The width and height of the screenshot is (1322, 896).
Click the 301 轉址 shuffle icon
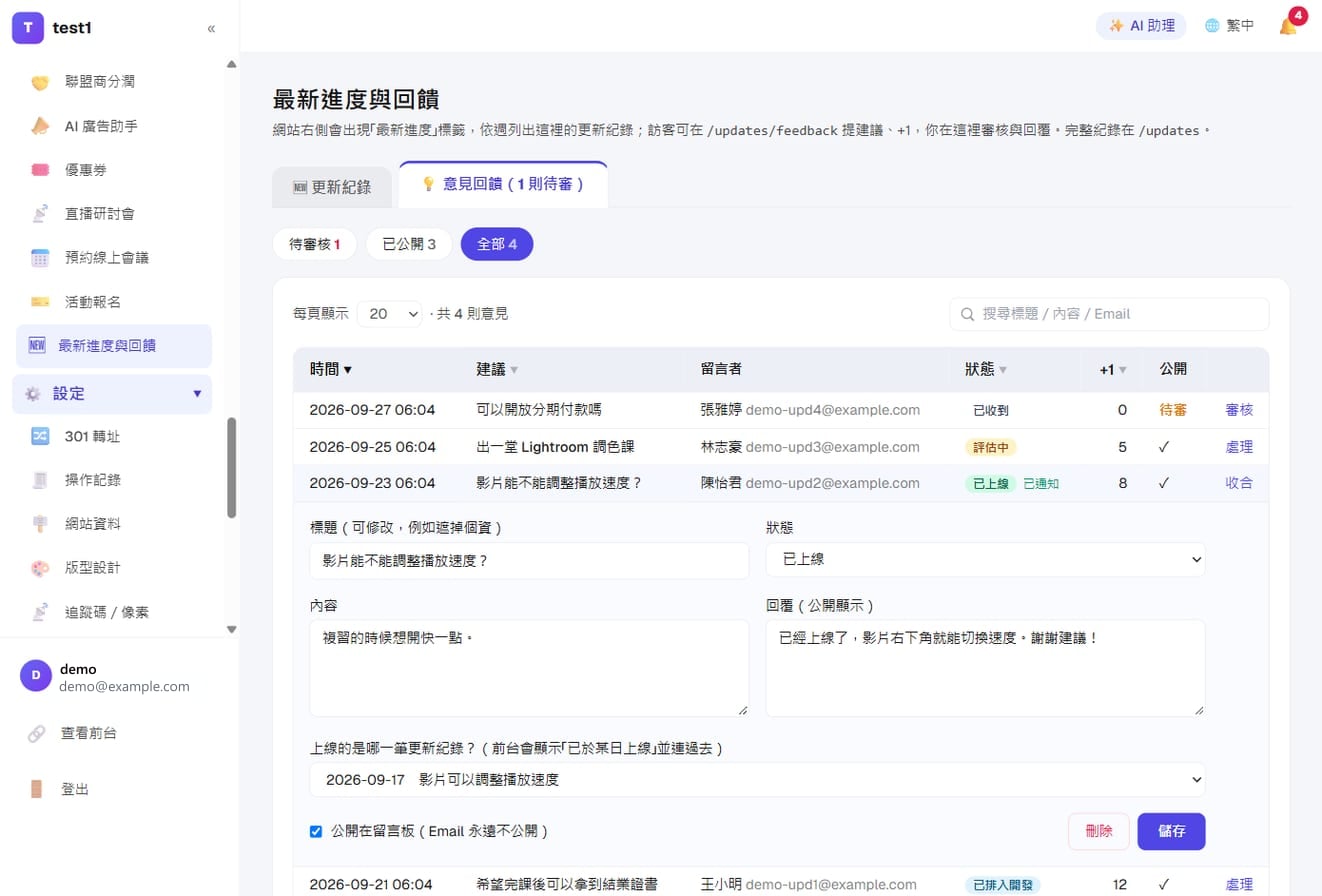point(40,436)
